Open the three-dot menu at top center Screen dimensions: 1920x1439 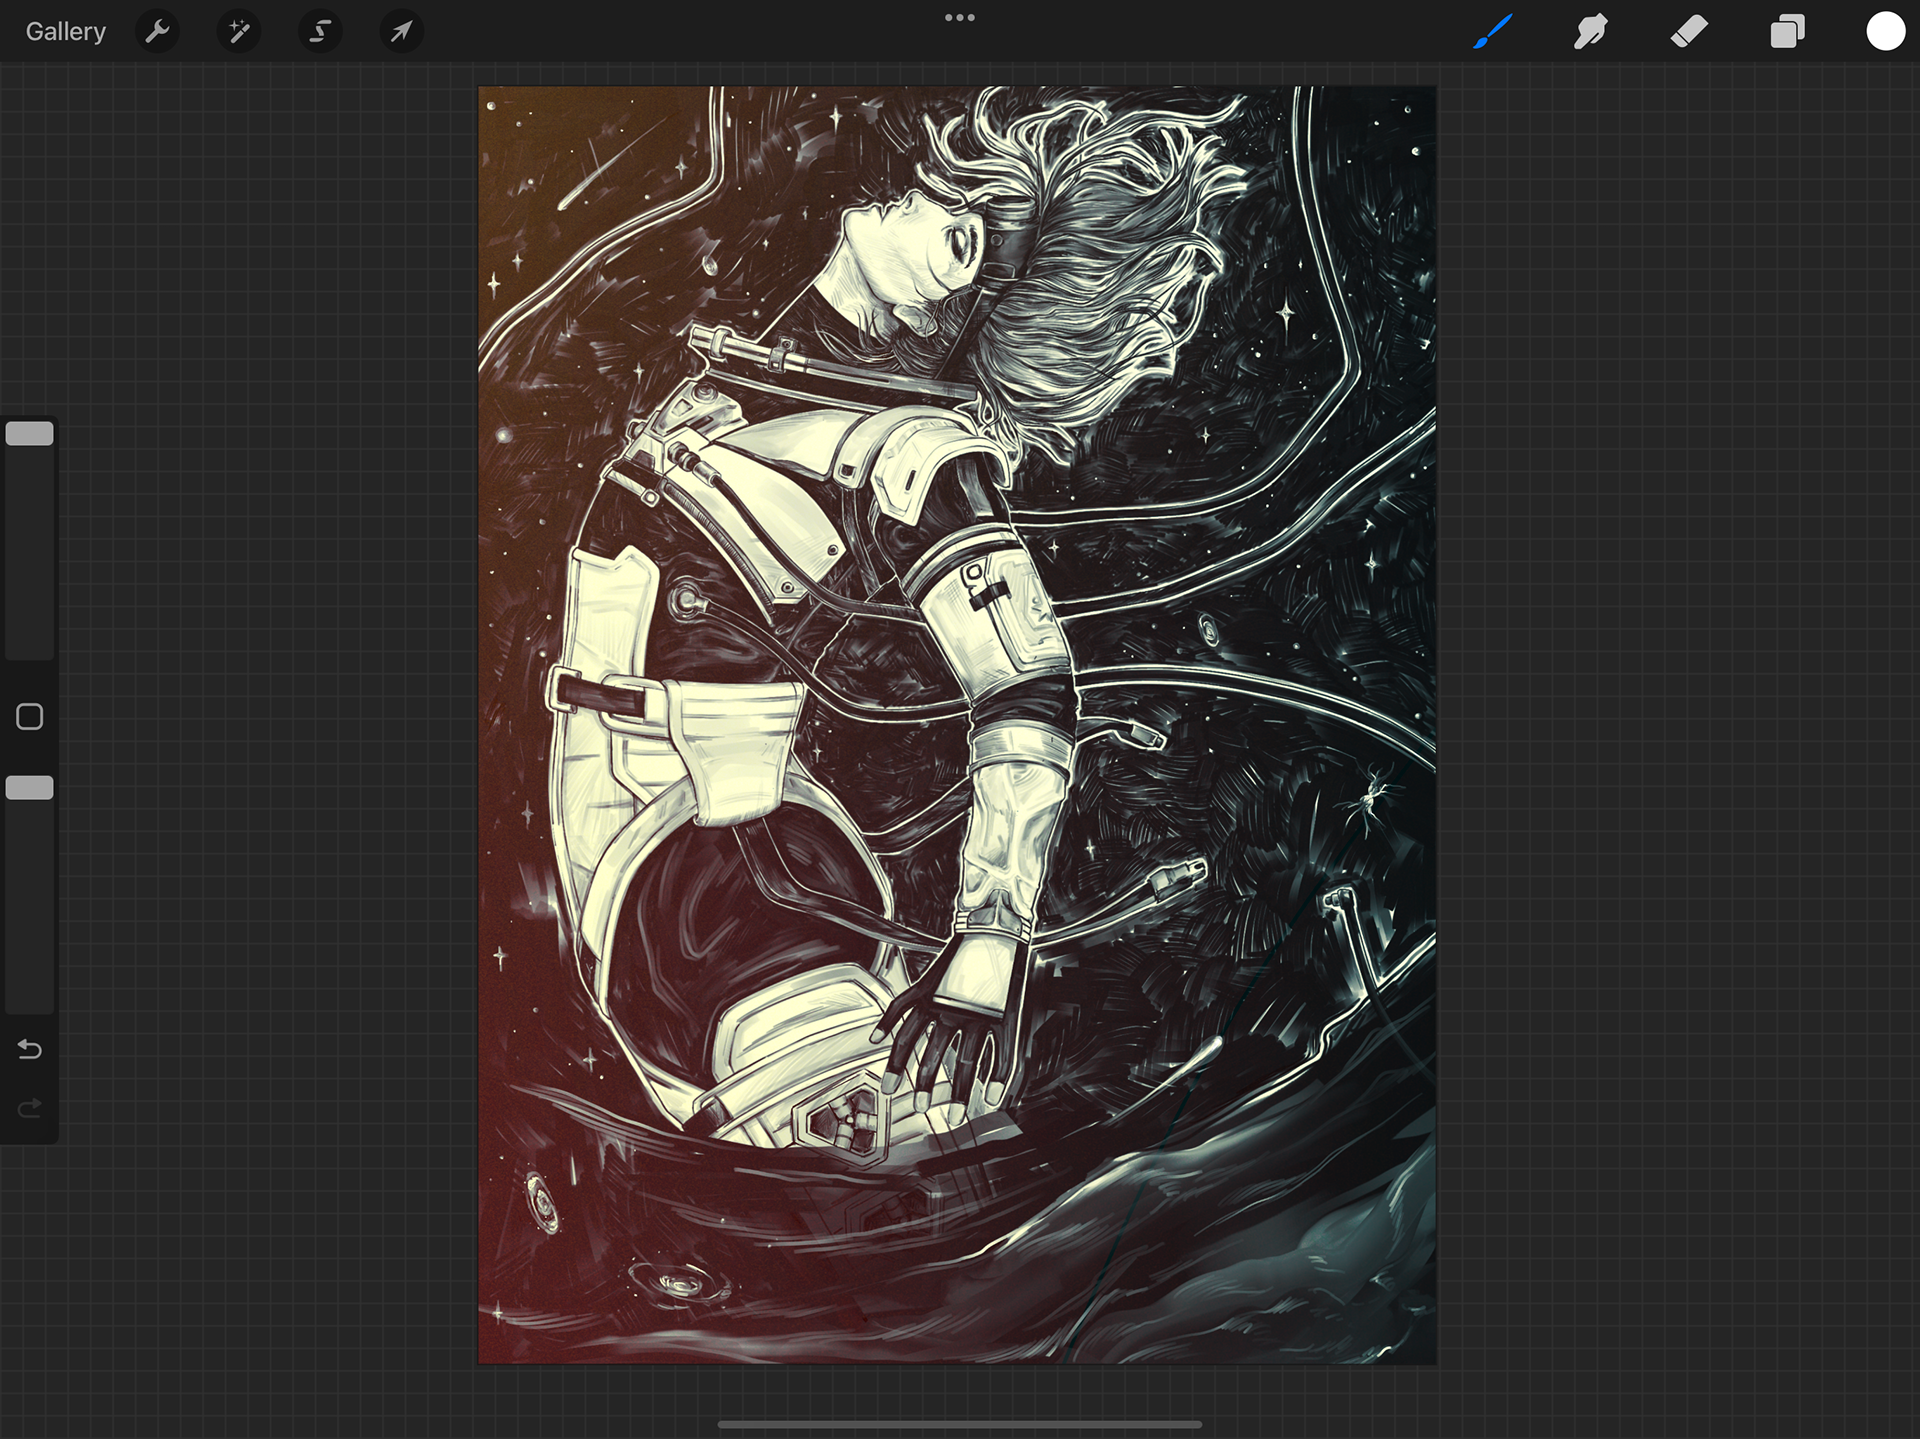click(x=959, y=18)
